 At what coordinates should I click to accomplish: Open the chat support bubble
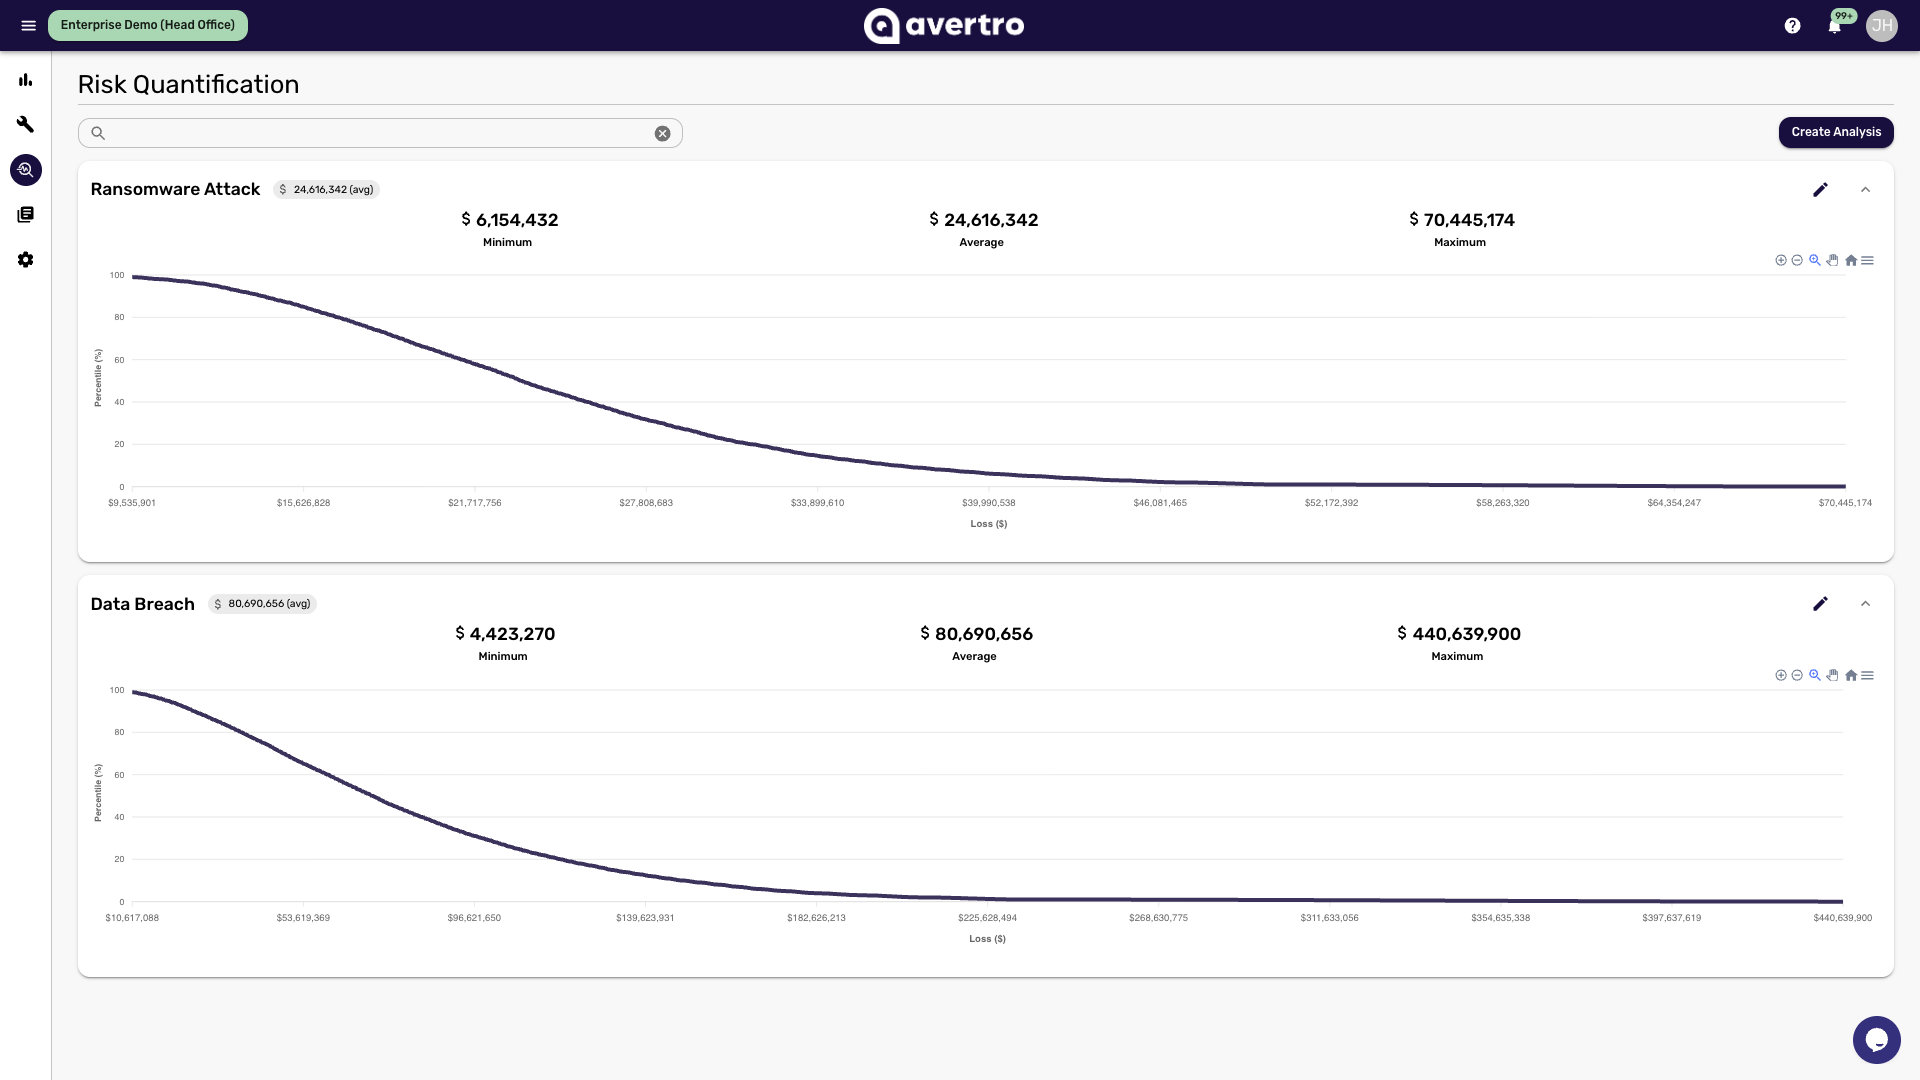pos(1876,1040)
